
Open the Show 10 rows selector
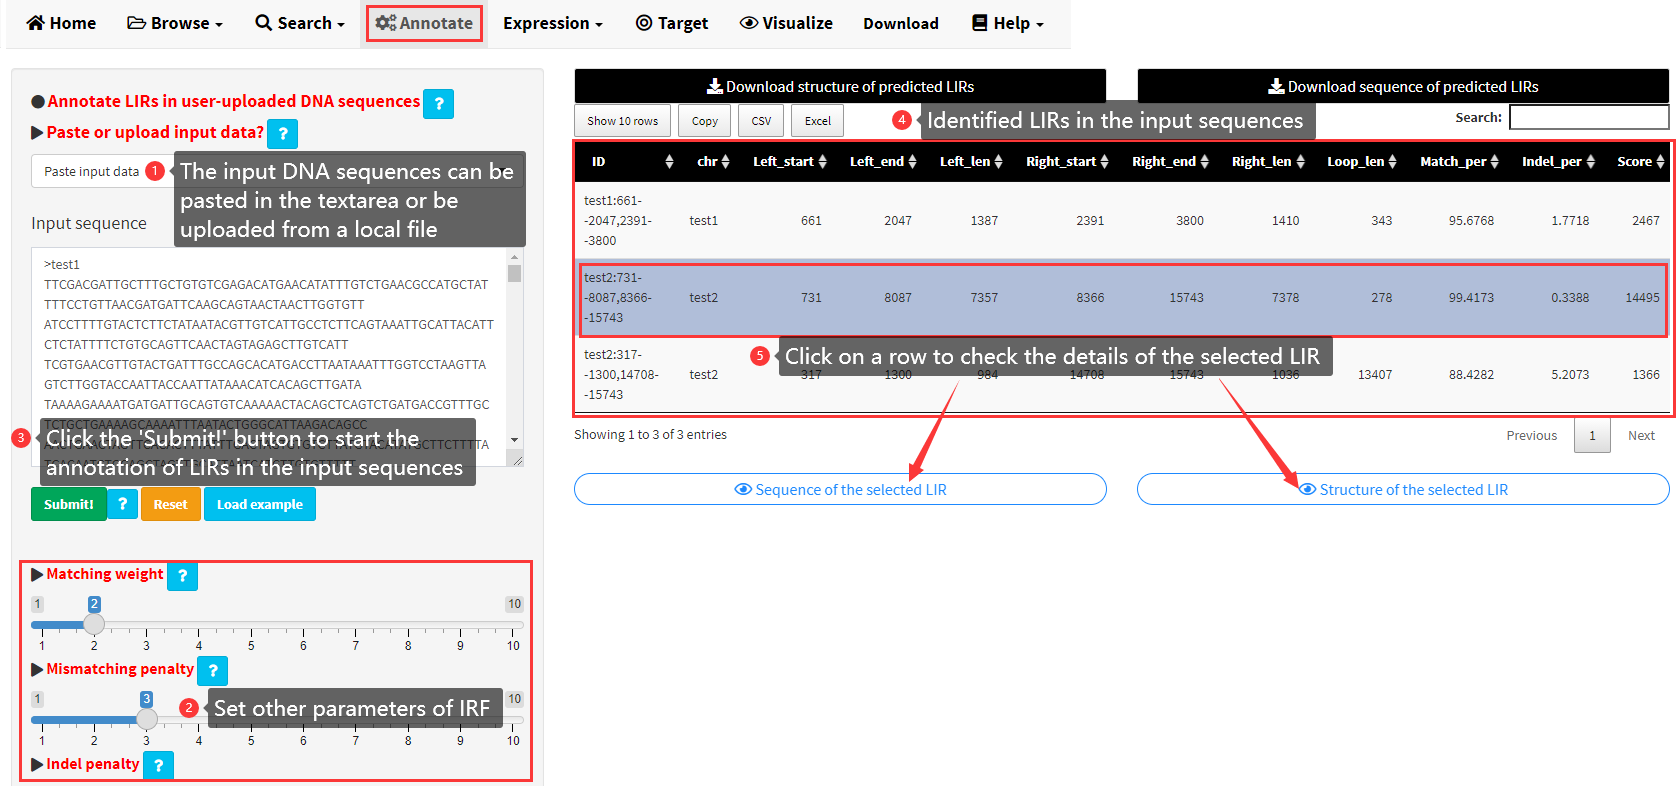pos(622,121)
